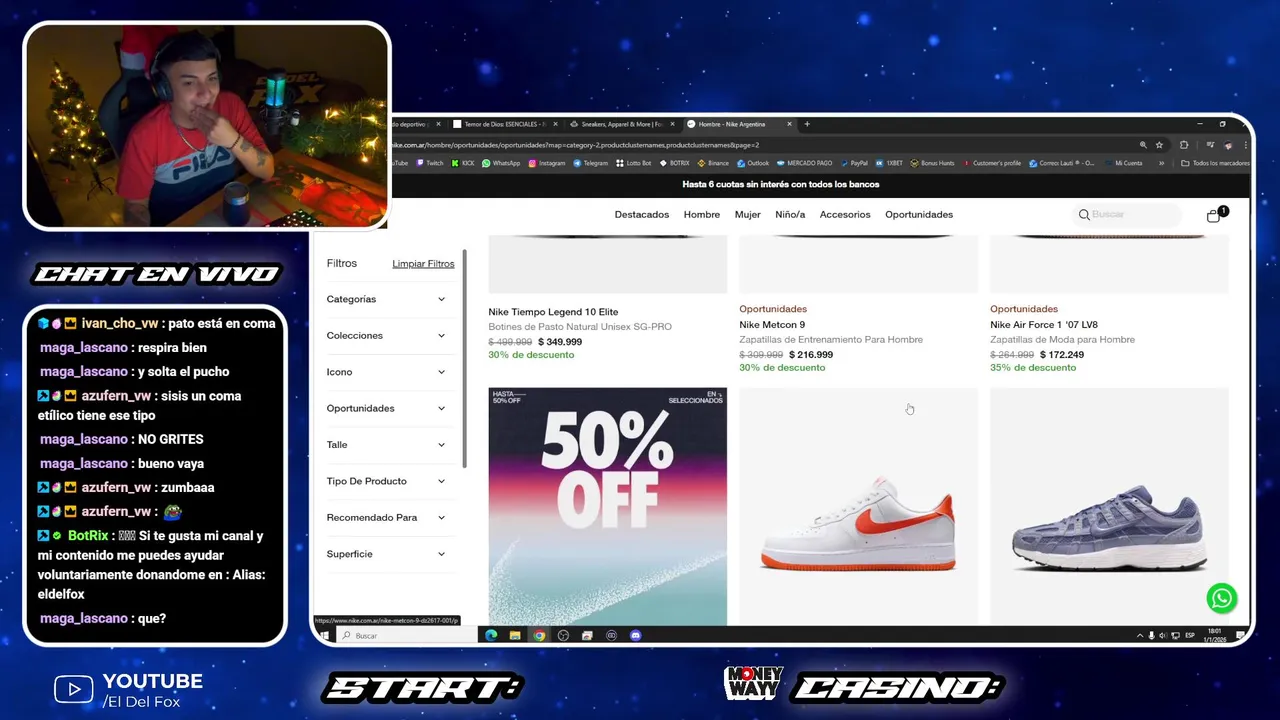Click the Buscar search field on Nike site
Viewport: 1280px width, 720px height.
(x=1128, y=215)
